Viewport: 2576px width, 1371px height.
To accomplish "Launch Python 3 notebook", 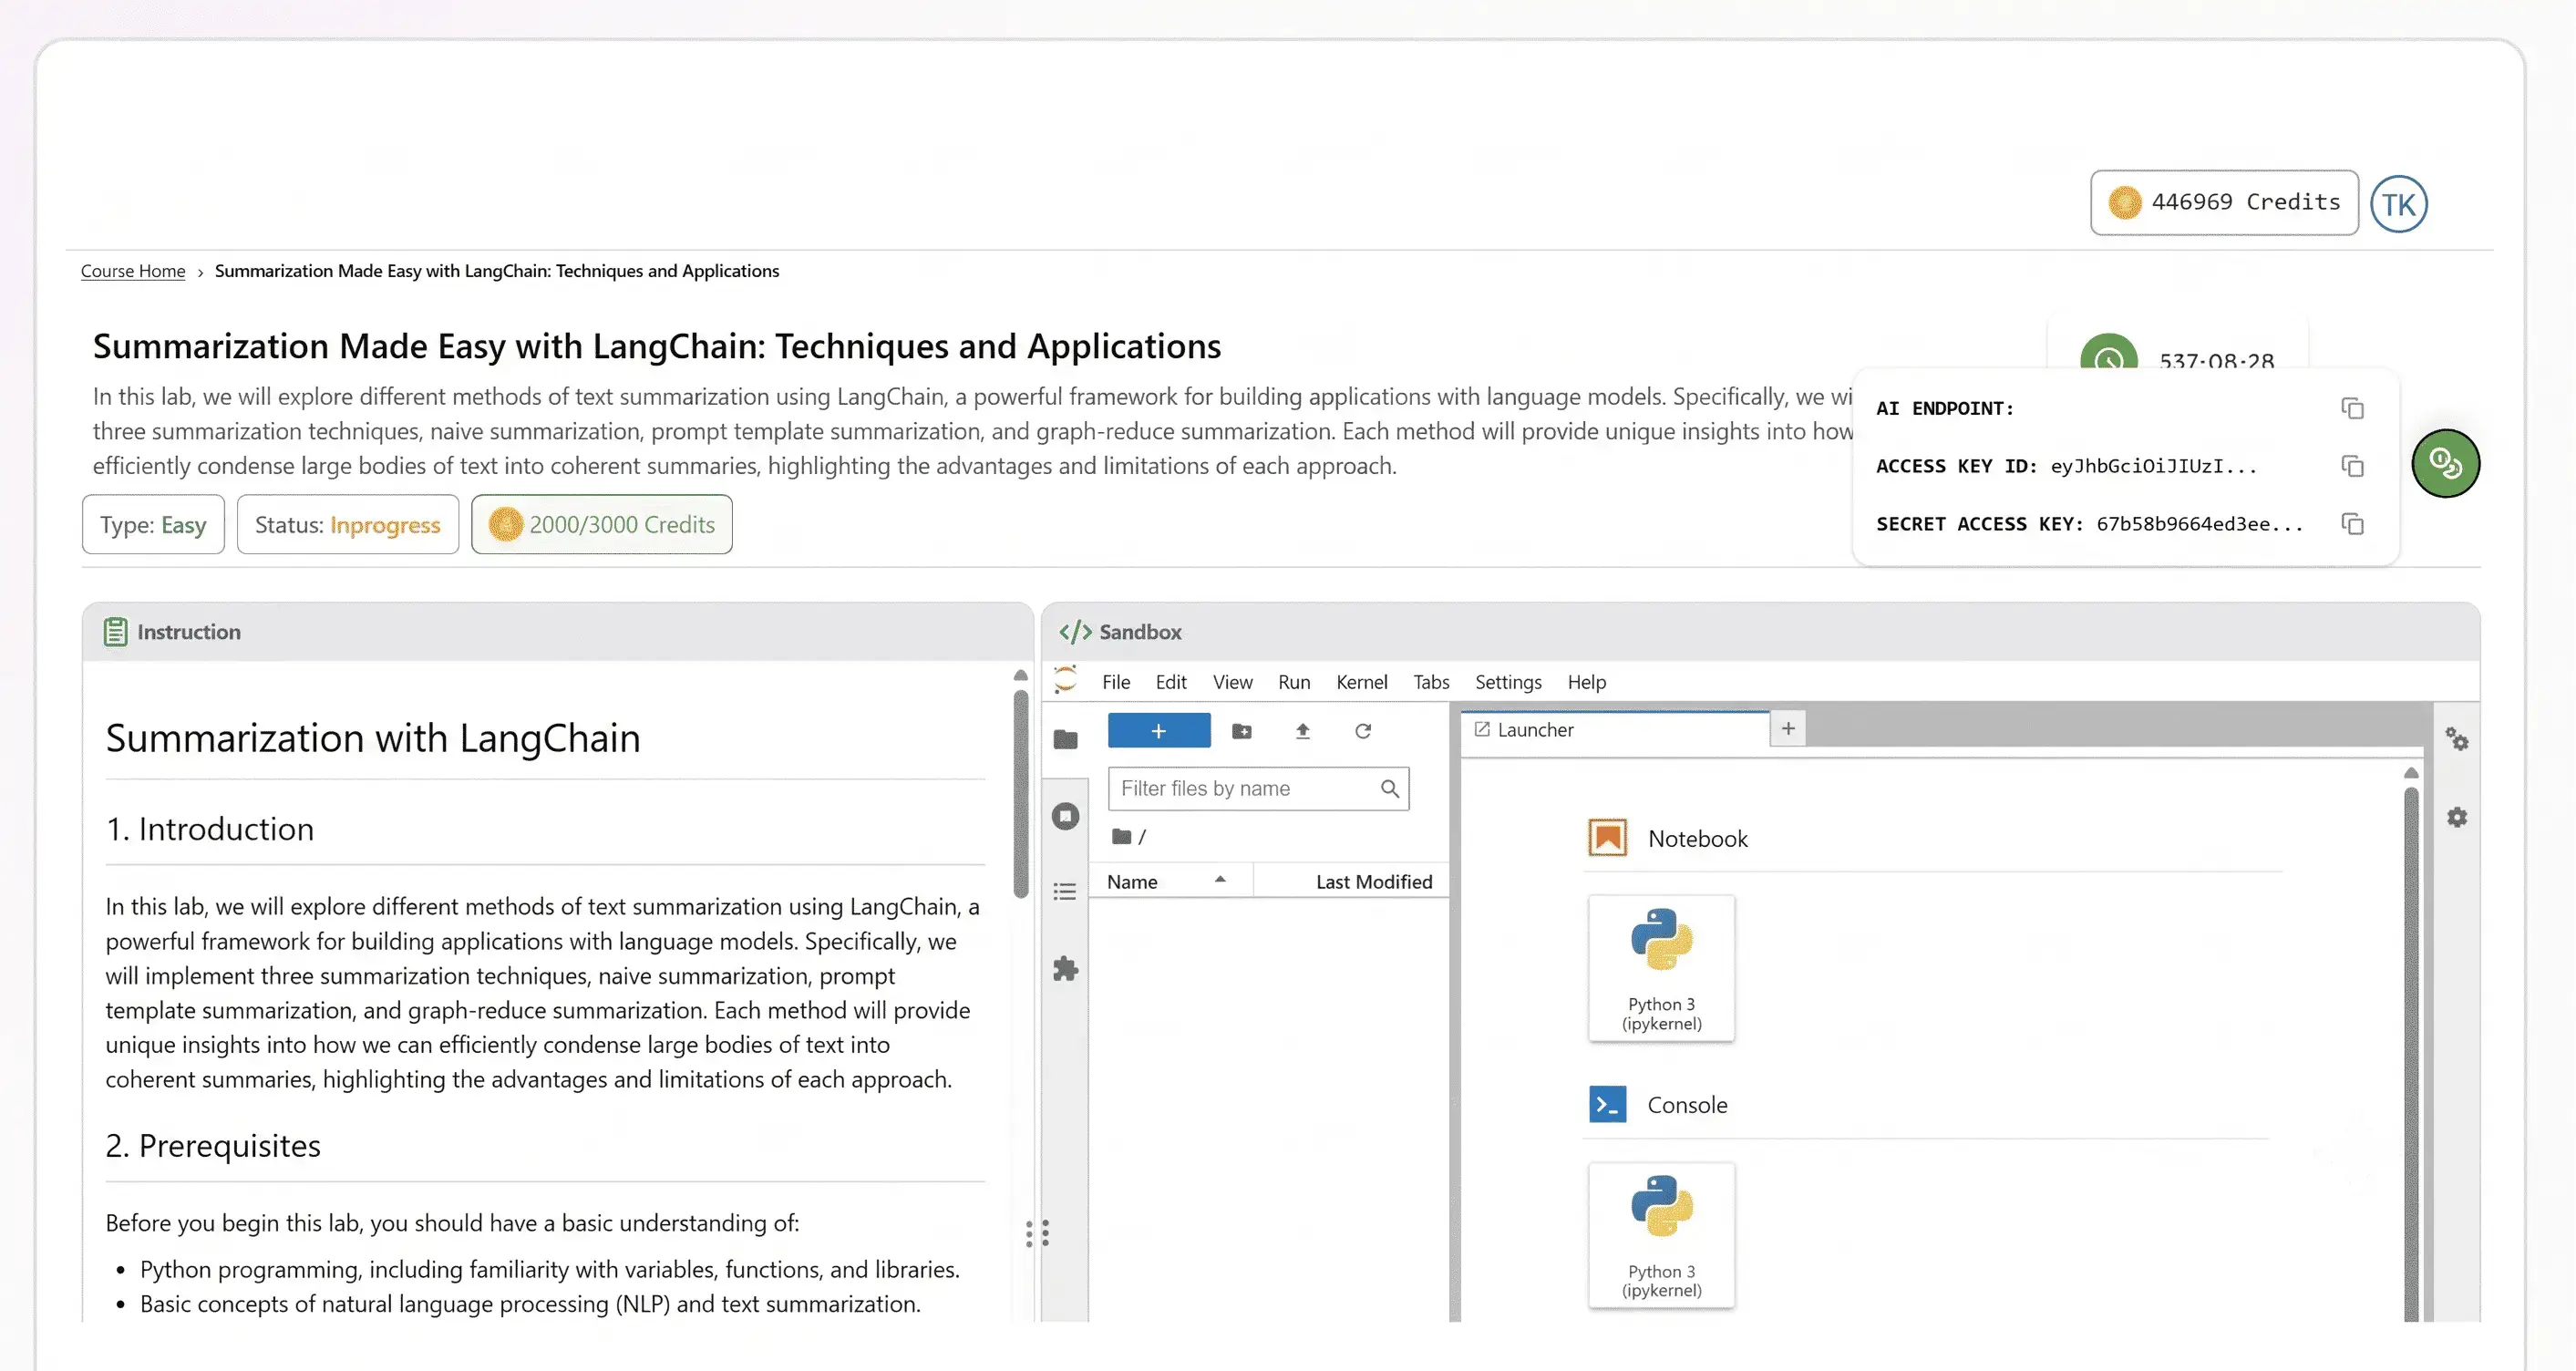I will (1661, 968).
